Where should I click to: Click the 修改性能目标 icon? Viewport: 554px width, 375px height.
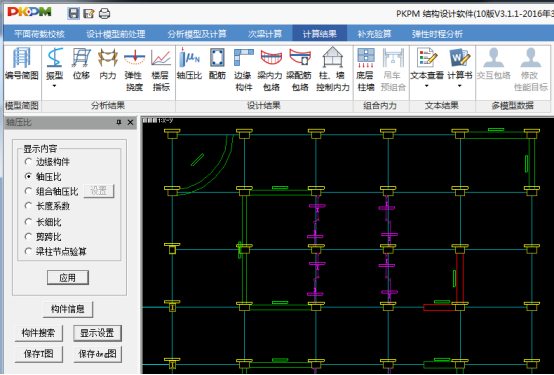[x=530, y=69]
